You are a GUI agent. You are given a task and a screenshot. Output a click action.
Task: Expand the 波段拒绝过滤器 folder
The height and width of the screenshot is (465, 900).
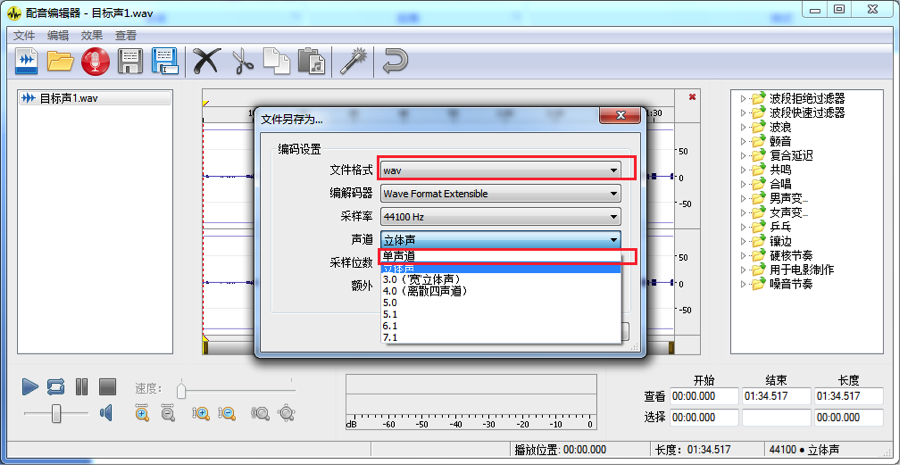click(x=744, y=99)
